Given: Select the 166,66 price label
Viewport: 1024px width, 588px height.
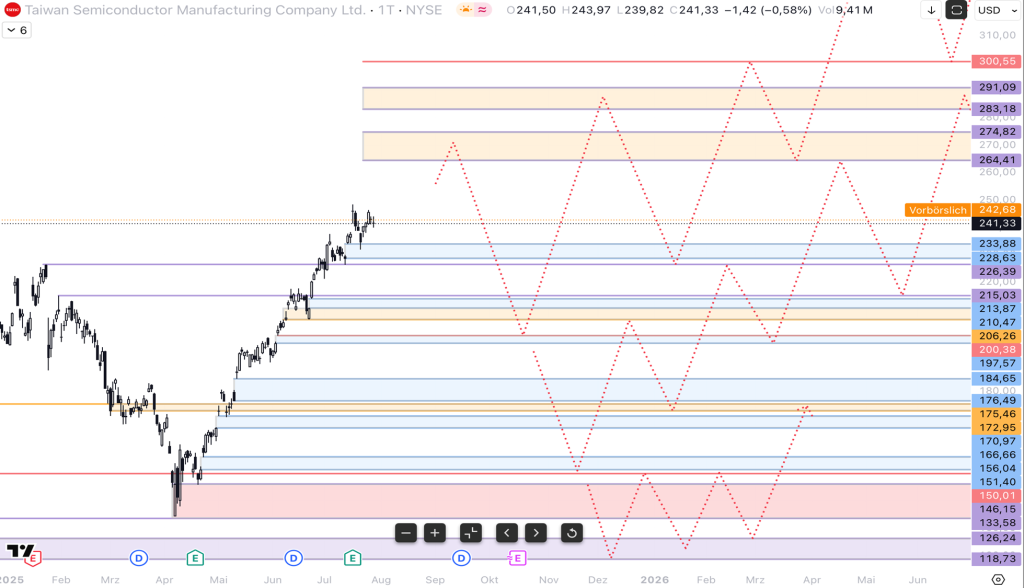Looking at the screenshot, I should [997, 455].
